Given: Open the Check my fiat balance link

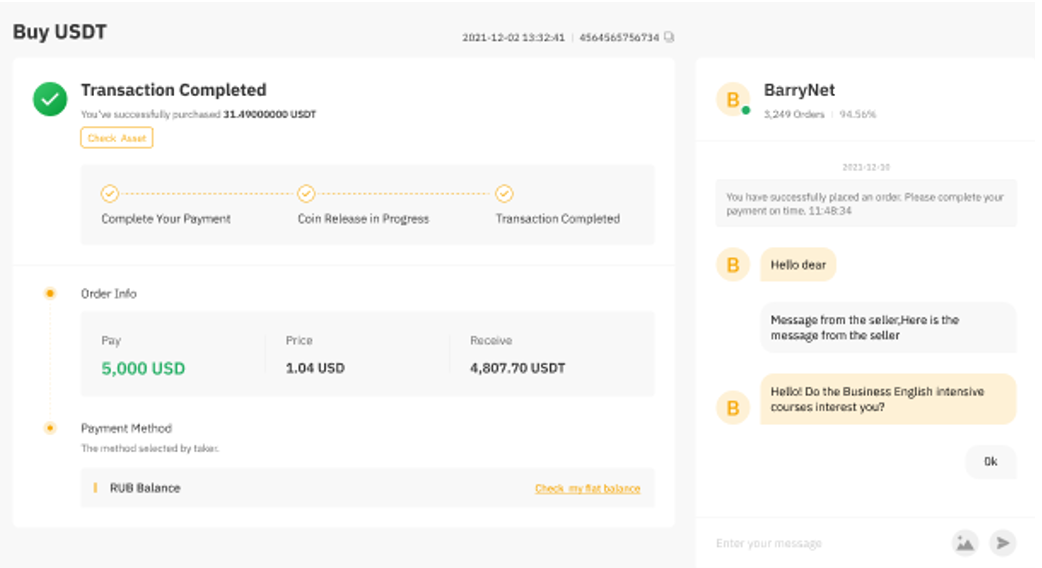Looking at the screenshot, I should coord(587,488).
